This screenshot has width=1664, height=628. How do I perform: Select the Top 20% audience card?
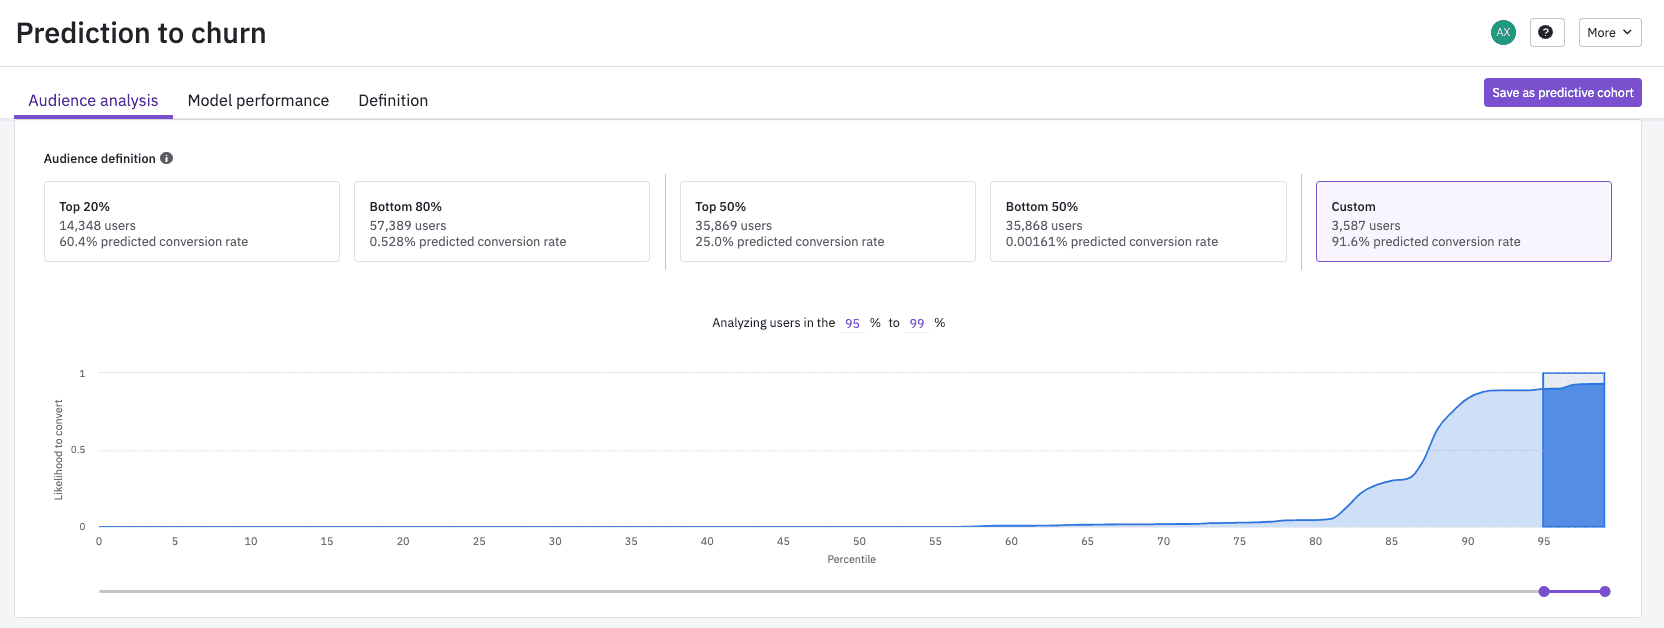pyautogui.click(x=192, y=222)
